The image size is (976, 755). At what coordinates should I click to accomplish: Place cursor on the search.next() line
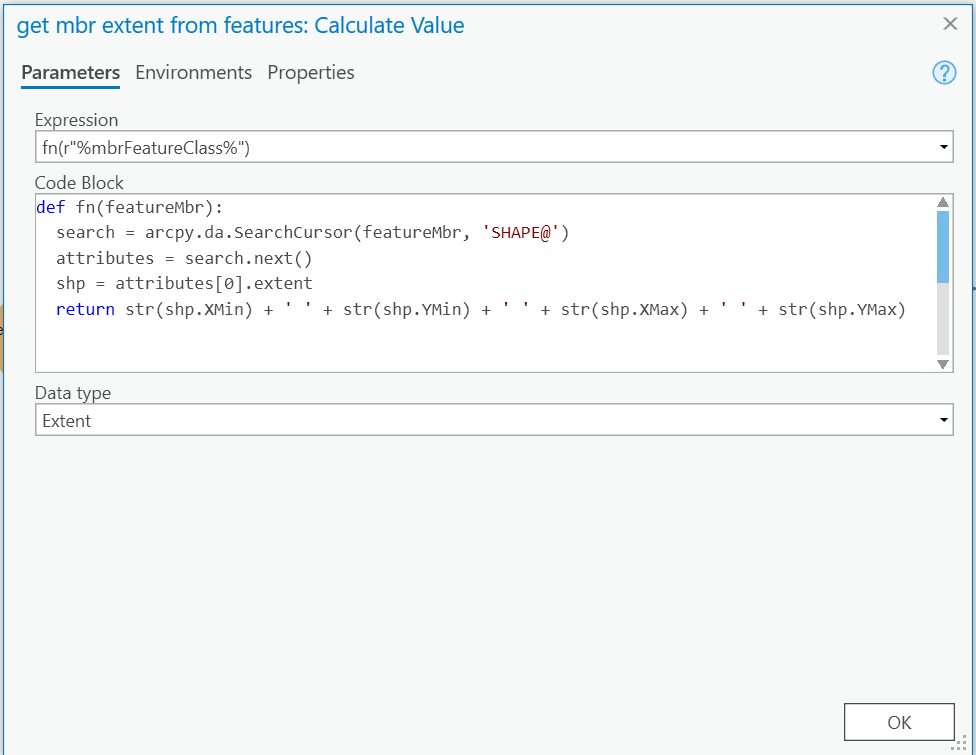(184, 258)
